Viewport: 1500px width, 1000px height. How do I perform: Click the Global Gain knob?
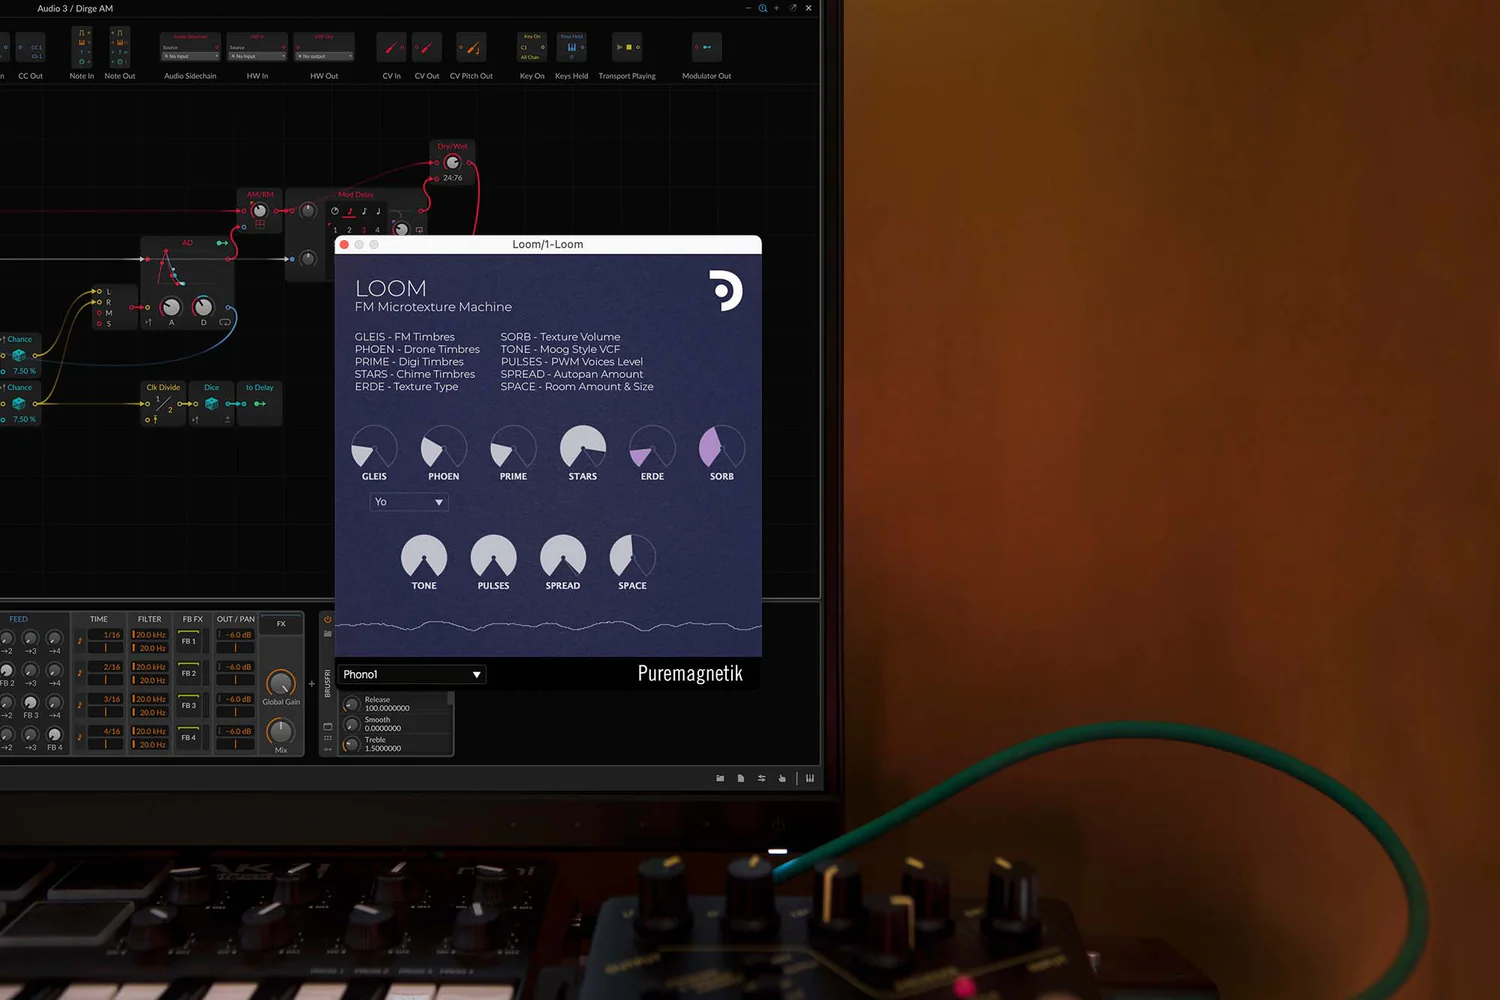coord(281,683)
